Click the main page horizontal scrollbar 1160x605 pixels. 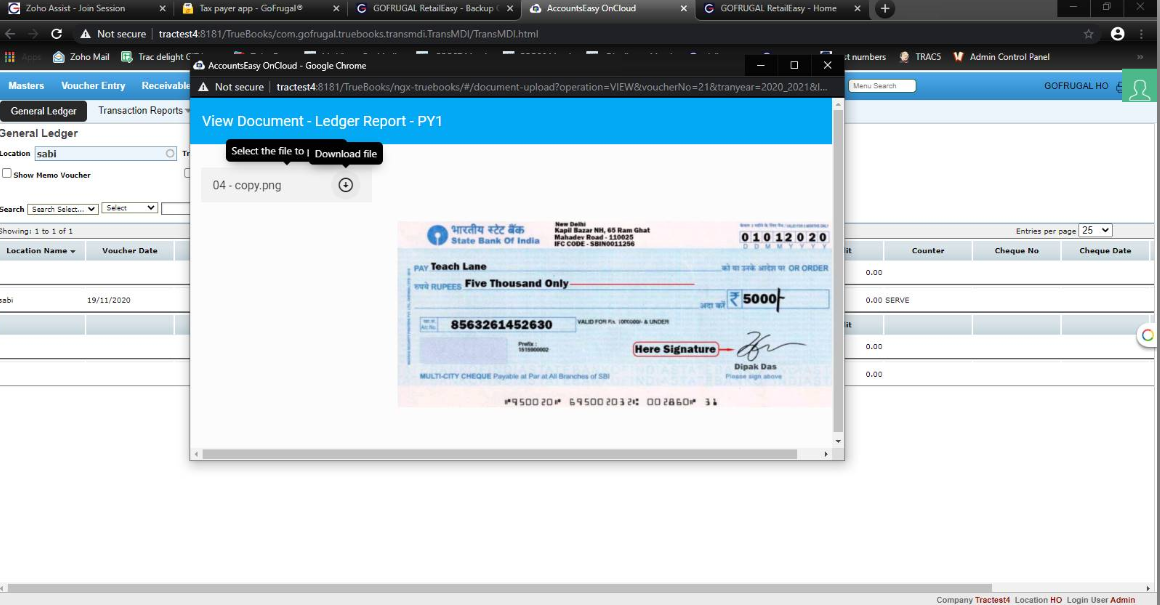coord(500,588)
